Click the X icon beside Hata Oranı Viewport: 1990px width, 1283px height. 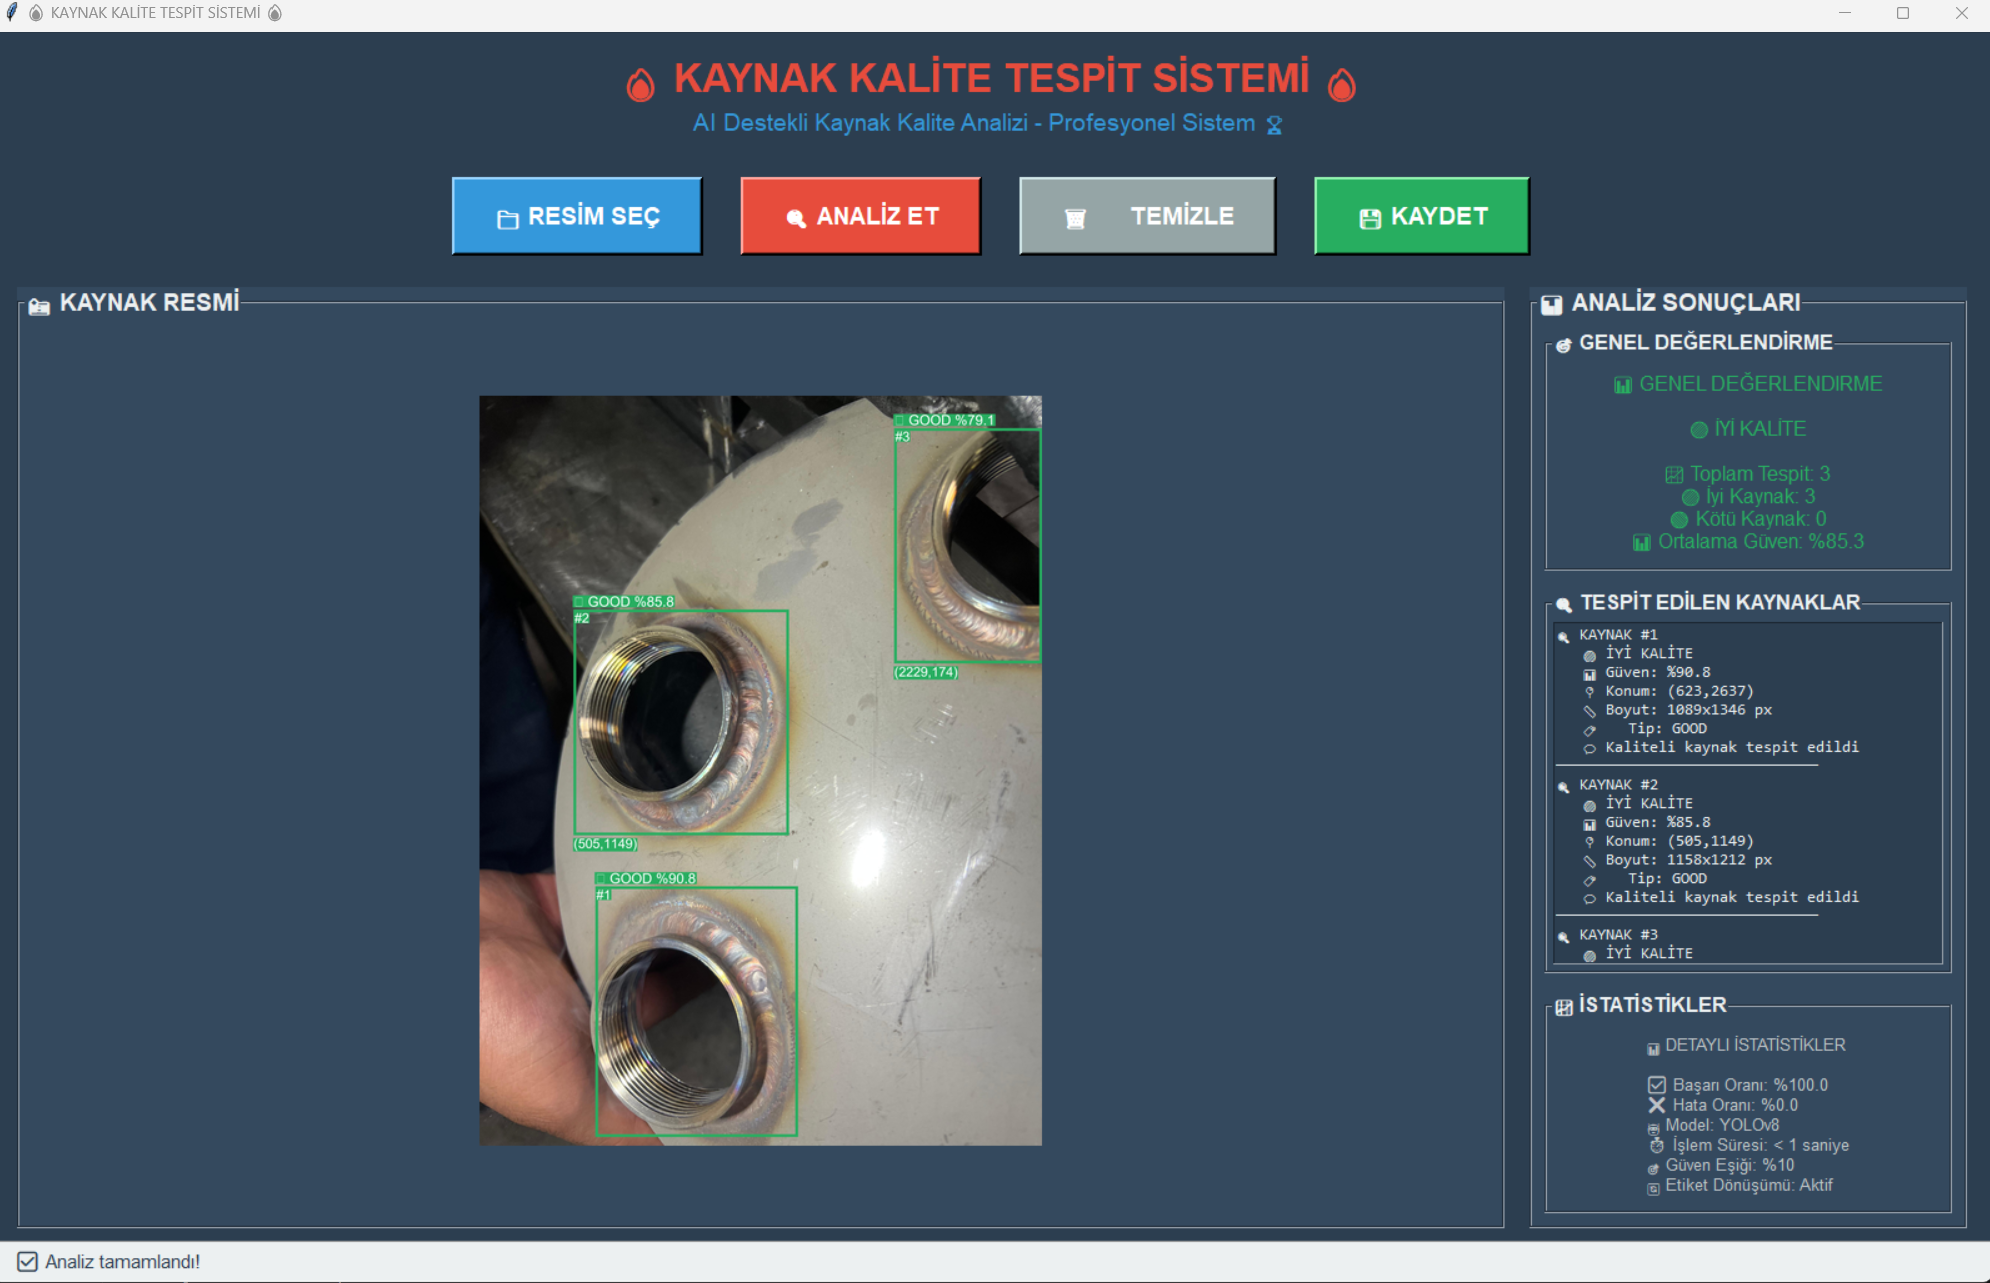click(1657, 1105)
